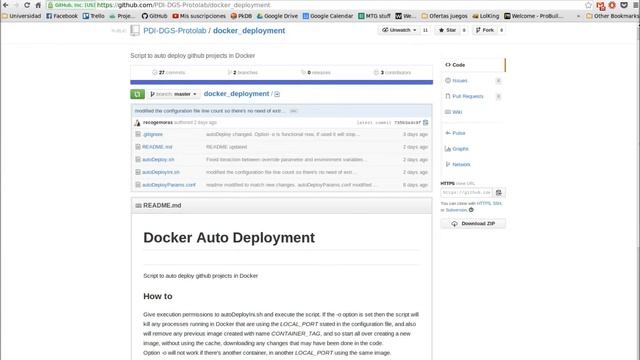Open the branch: master dropdown
640x360 pixels.
click(174, 94)
